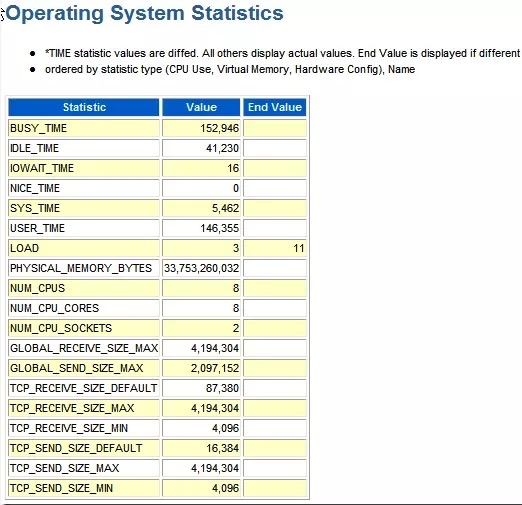
Task: Select the BUSY_TIME statistic cell
Action: (84, 128)
